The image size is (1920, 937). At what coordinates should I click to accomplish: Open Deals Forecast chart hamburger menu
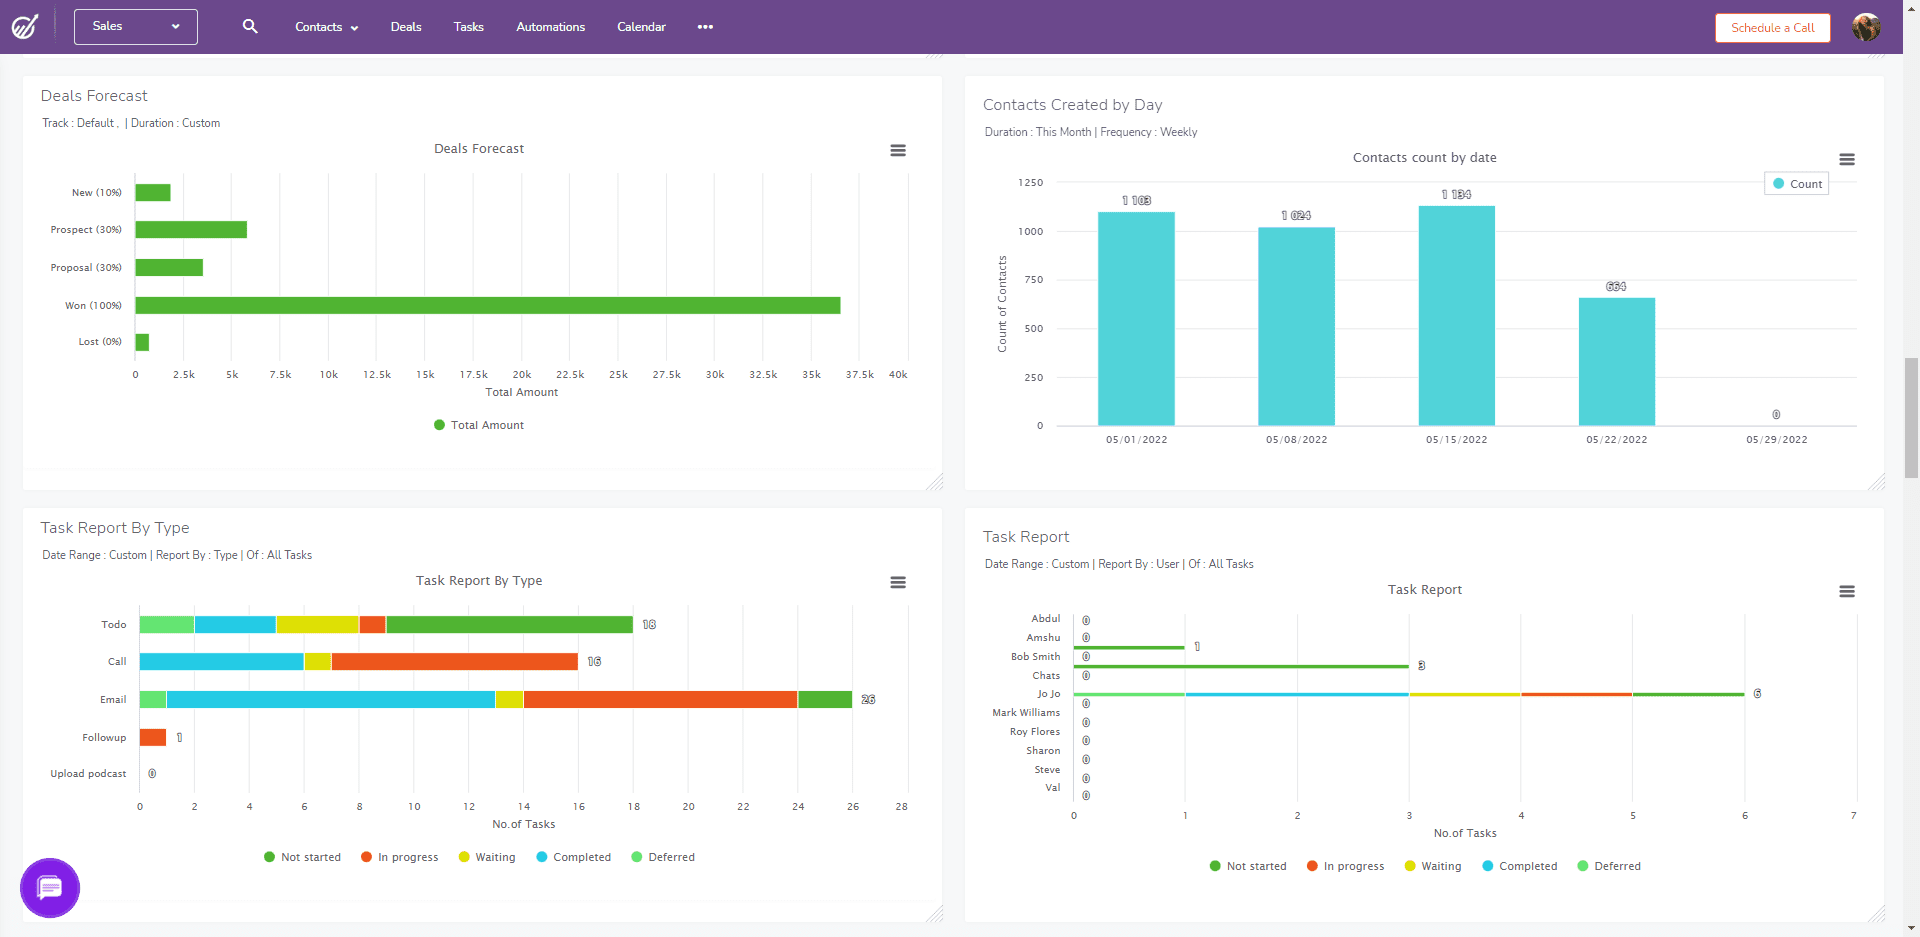click(898, 150)
